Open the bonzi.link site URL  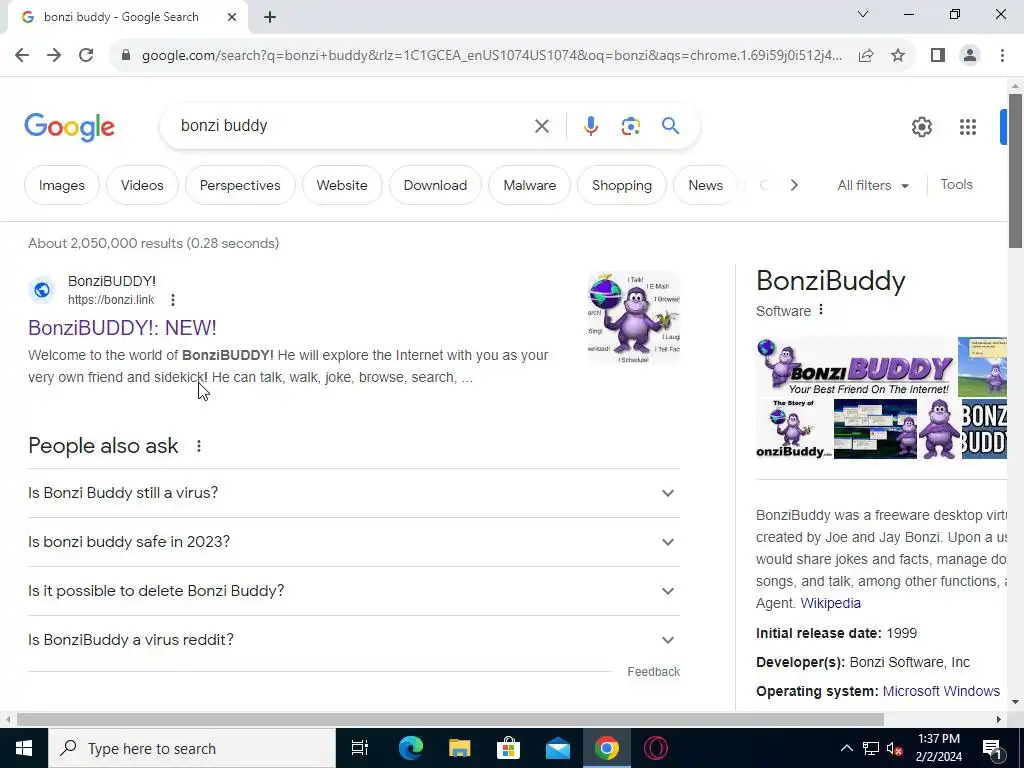[111, 300]
